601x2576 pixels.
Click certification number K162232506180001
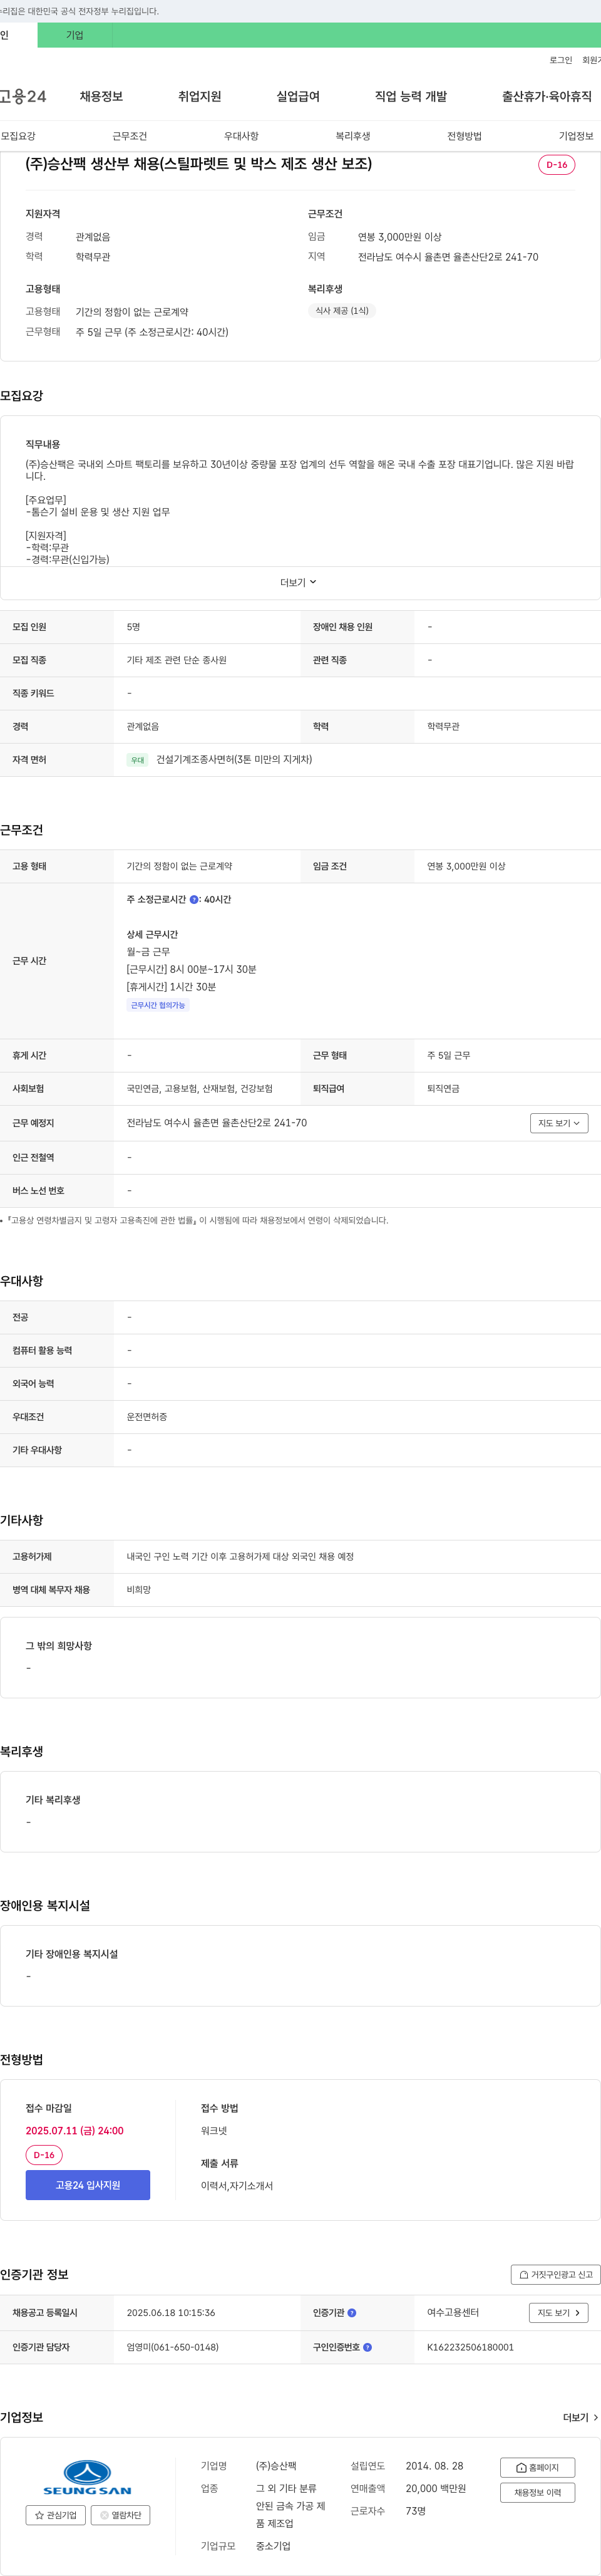click(470, 2347)
